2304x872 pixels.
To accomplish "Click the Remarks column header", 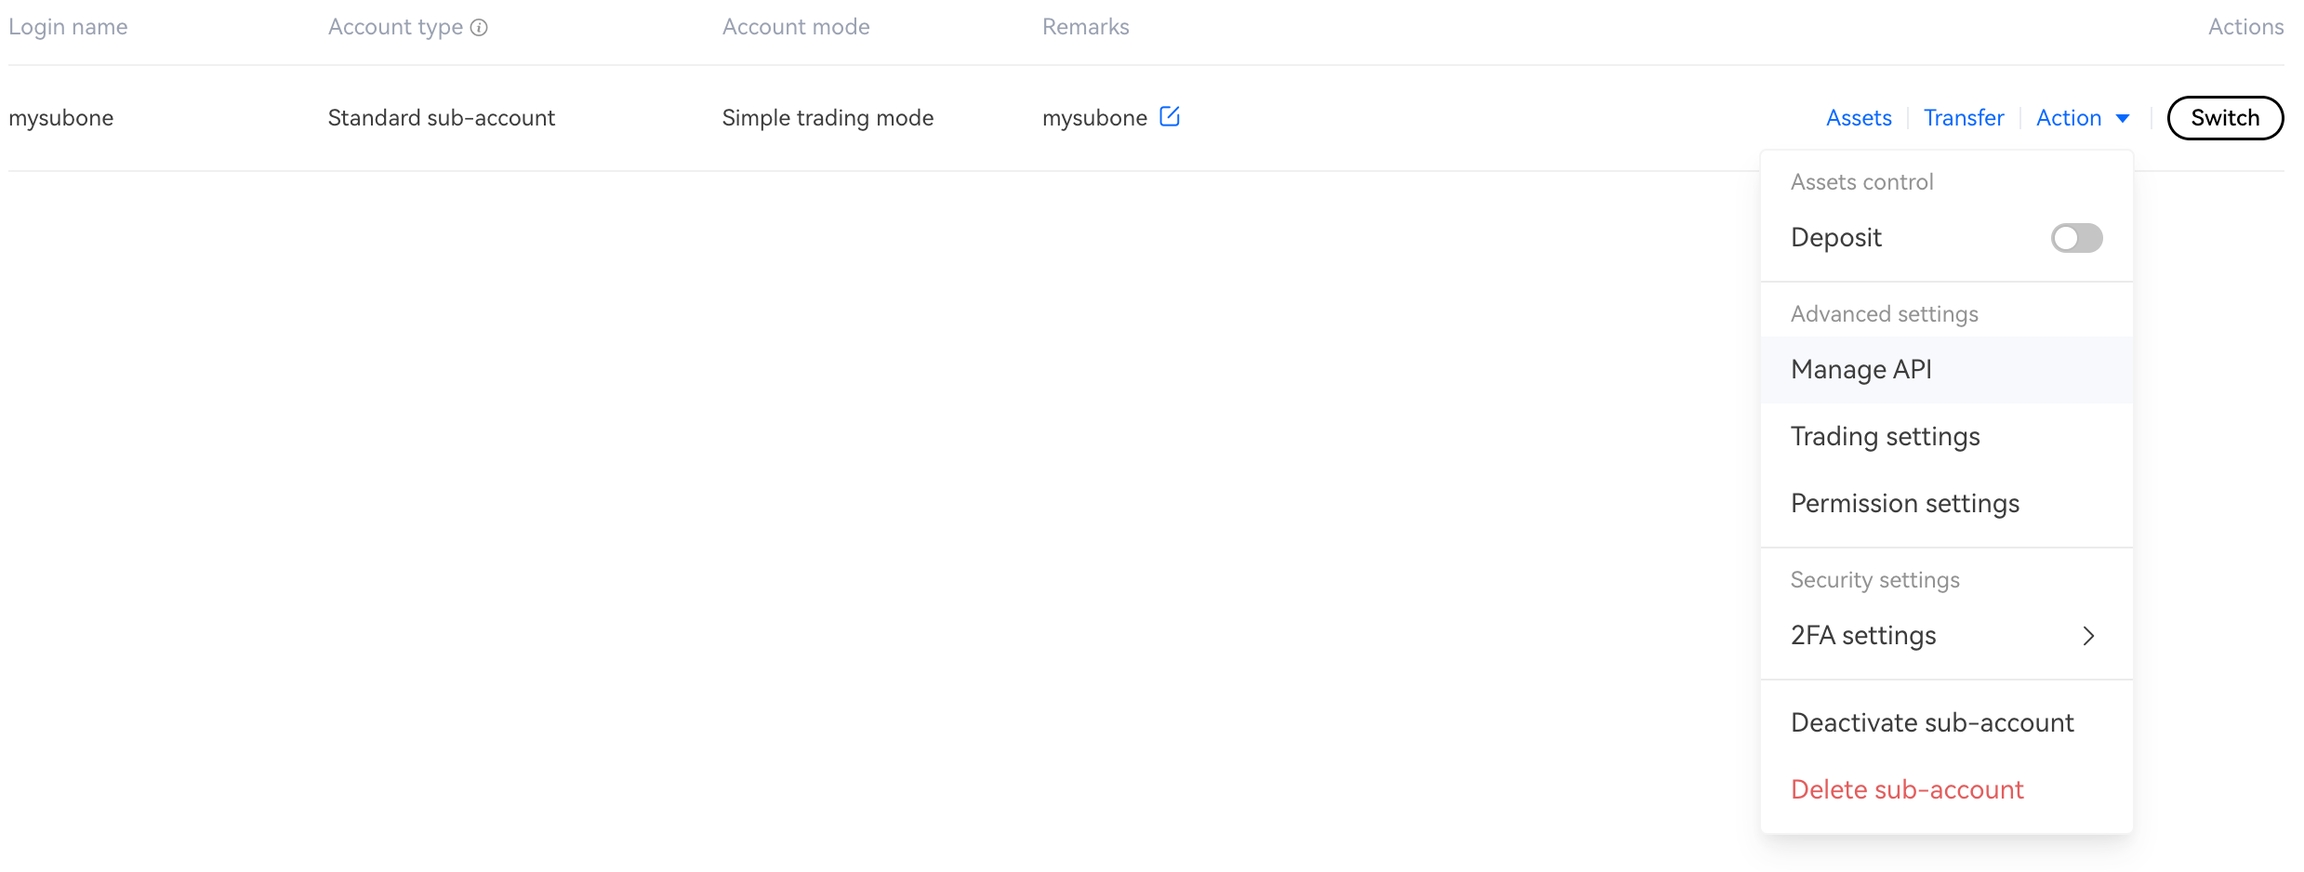I will [1085, 27].
